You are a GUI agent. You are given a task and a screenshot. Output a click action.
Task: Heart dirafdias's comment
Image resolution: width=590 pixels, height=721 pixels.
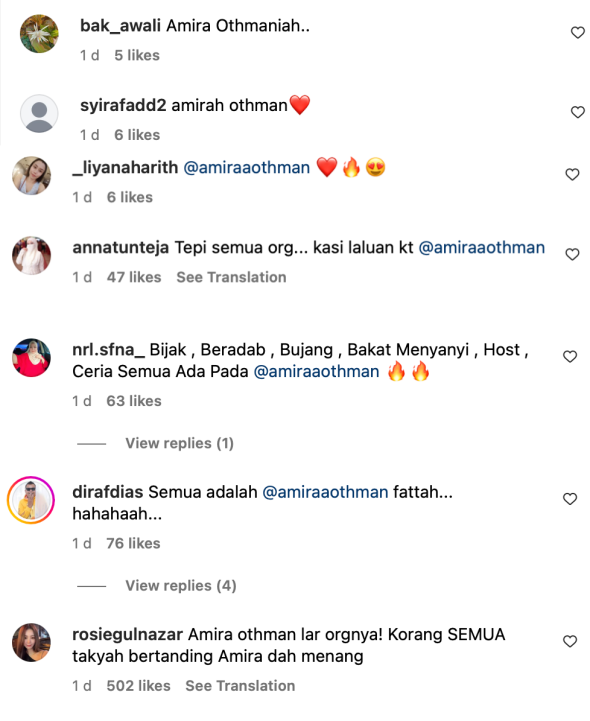point(570,499)
